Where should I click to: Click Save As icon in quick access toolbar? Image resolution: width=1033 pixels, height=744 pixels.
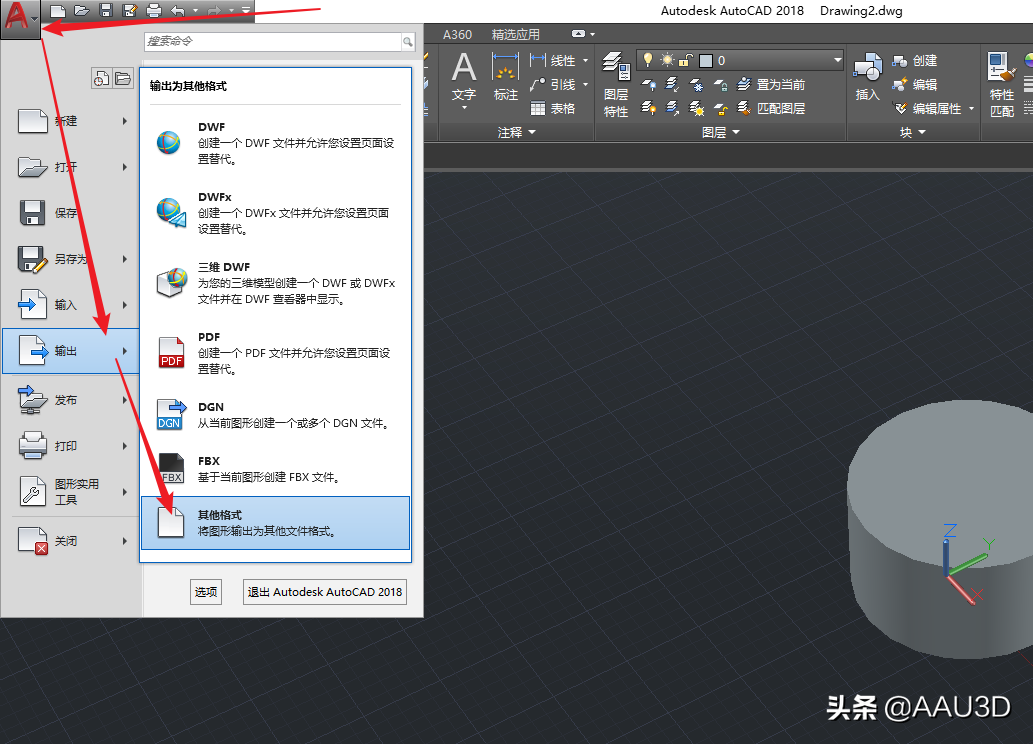[130, 11]
